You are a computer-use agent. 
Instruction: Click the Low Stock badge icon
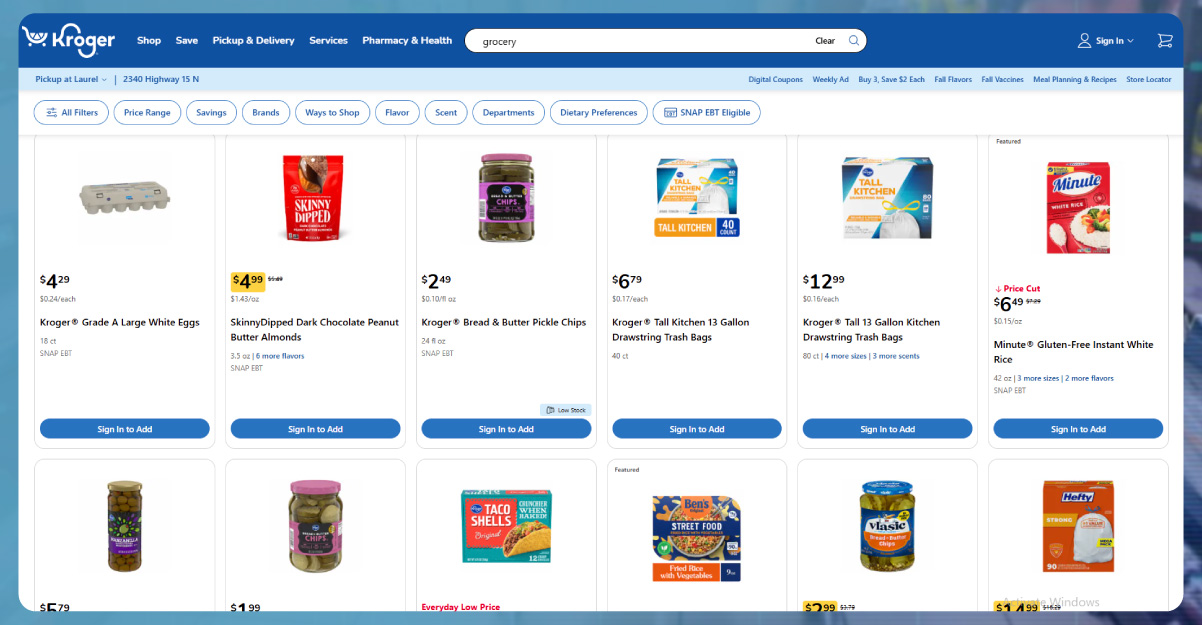click(x=550, y=410)
